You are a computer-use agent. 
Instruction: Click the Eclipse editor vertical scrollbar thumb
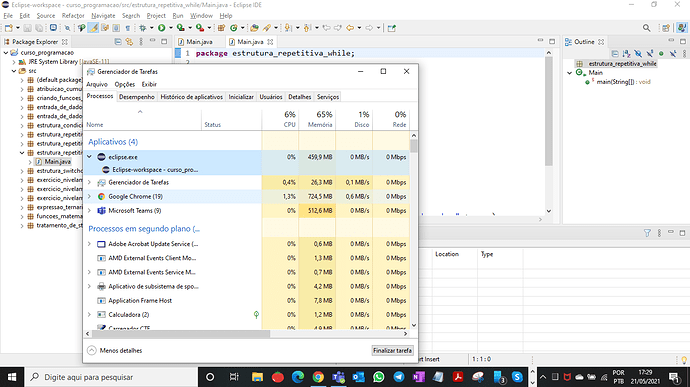[x=549, y=111]
